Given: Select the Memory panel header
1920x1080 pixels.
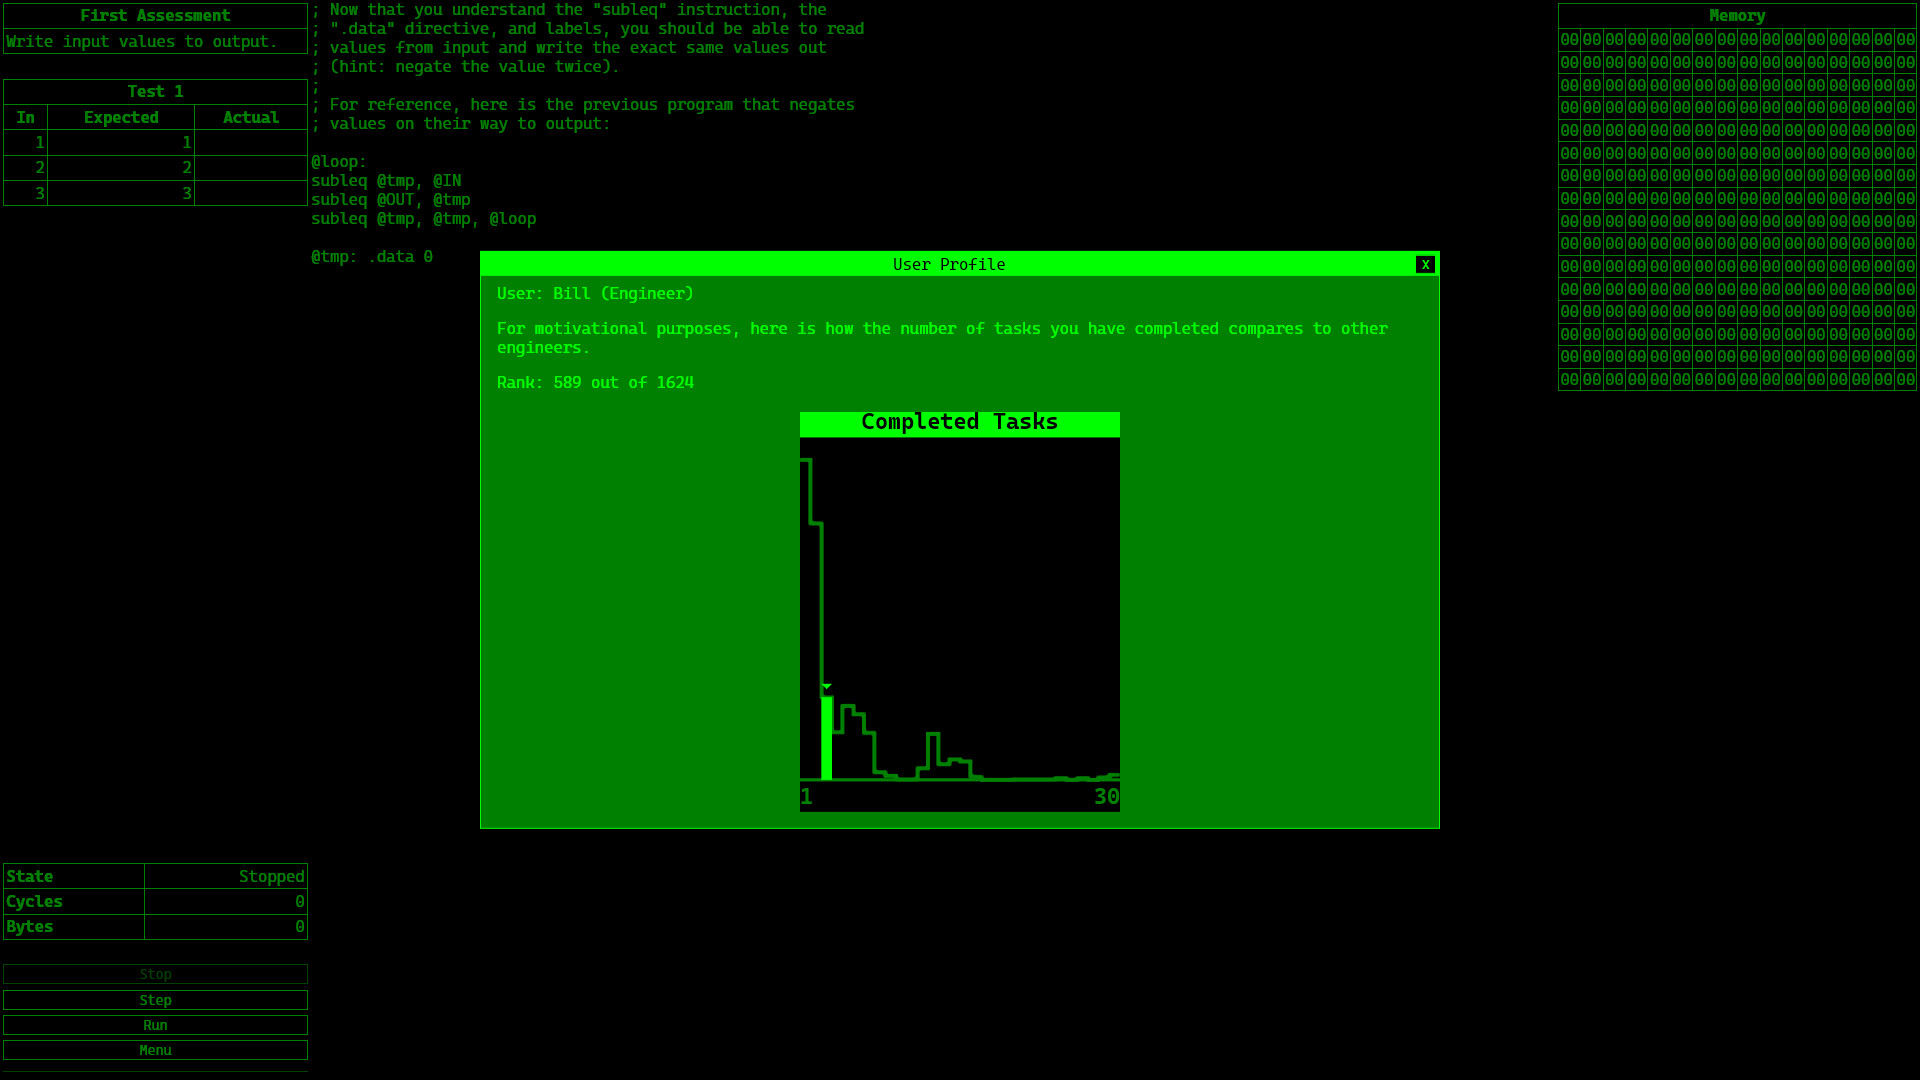Looking at the screenshot, I should click(x=1737, y=15).
